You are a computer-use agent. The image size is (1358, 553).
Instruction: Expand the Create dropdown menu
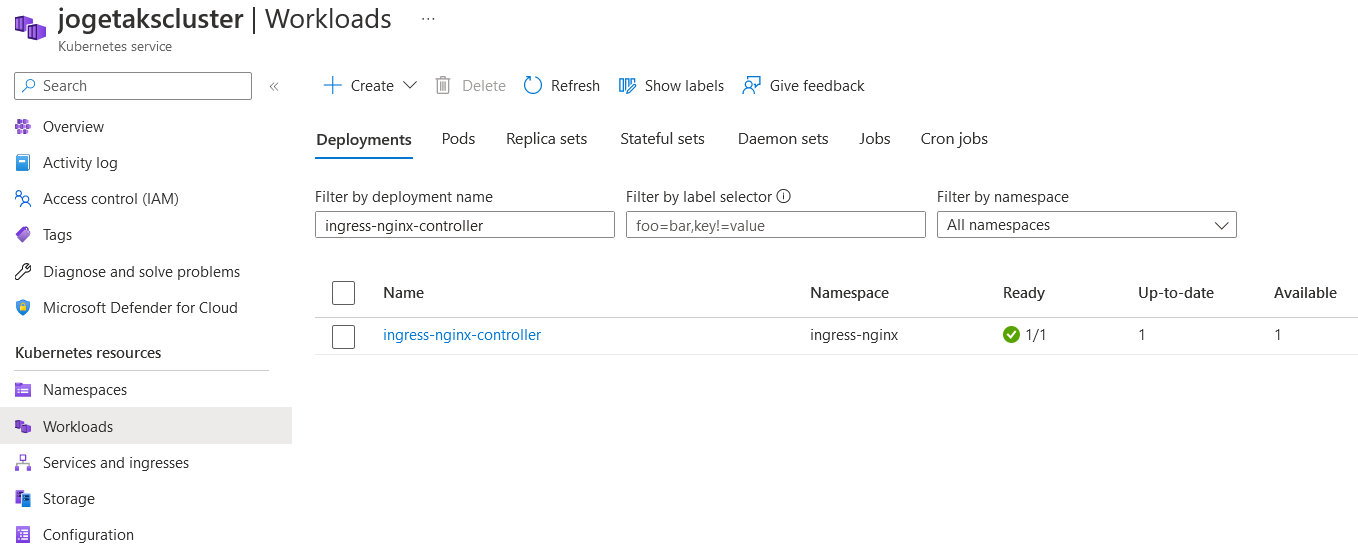[x=409, y=86]
